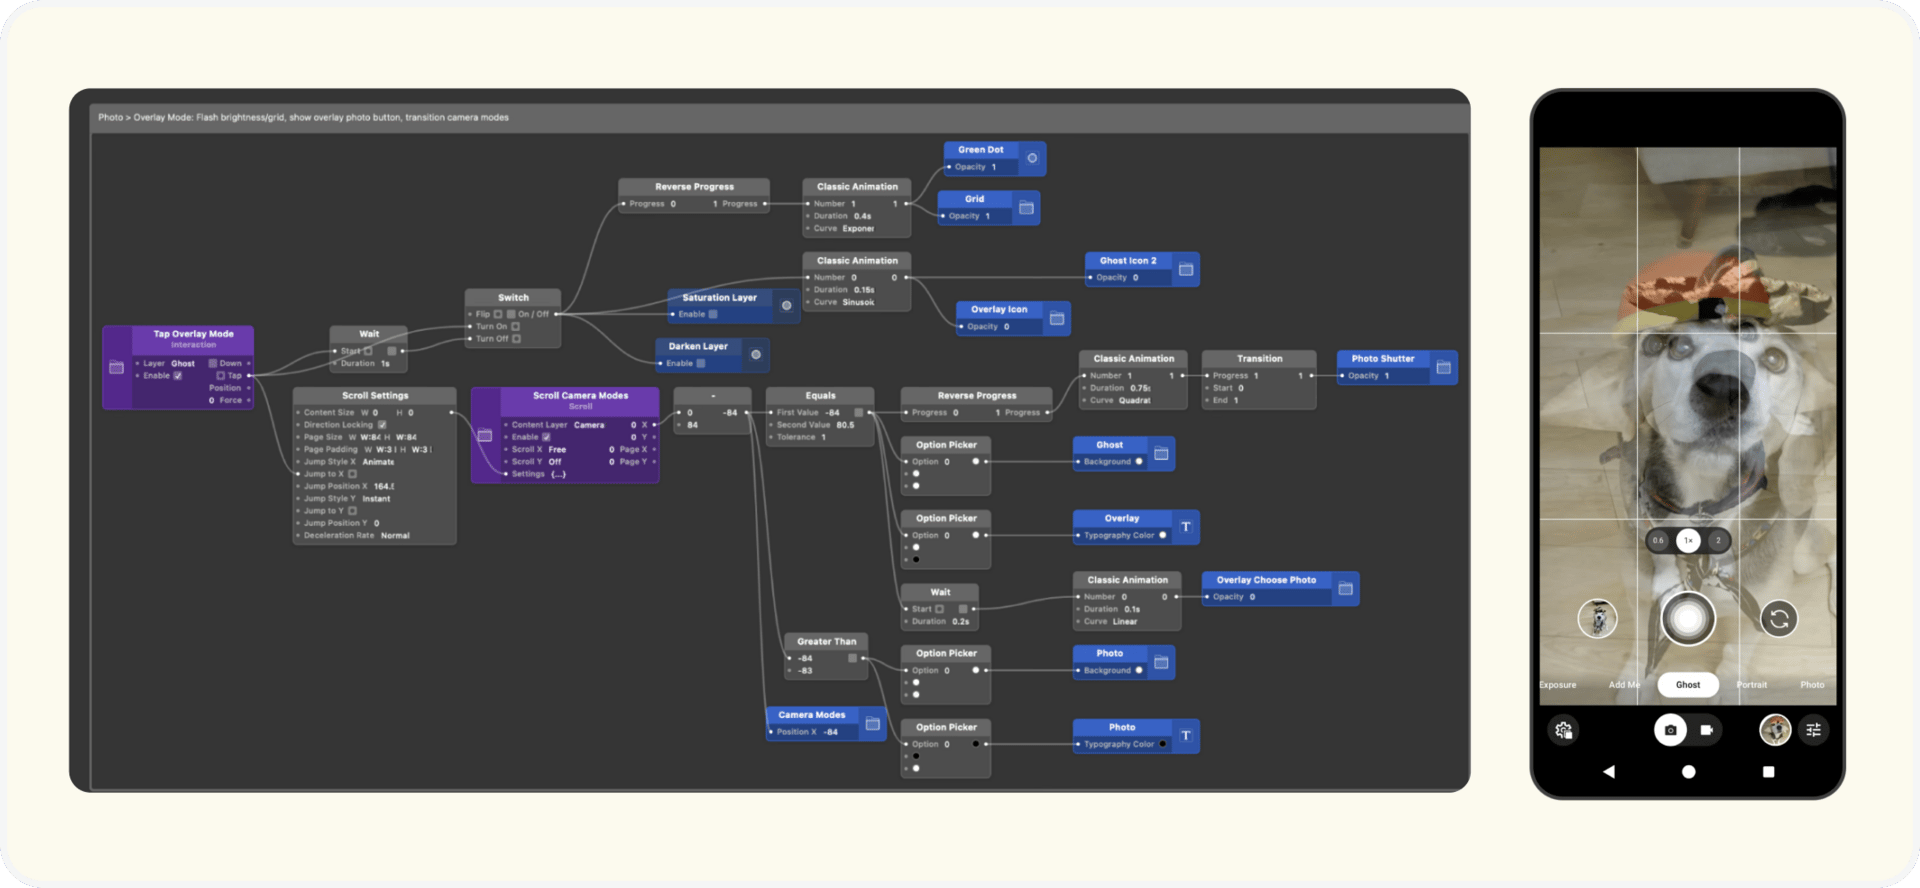Toggle Enable checkbox in Tap Overlay Mode
The image size is (1920, 888).
(178, 376)
